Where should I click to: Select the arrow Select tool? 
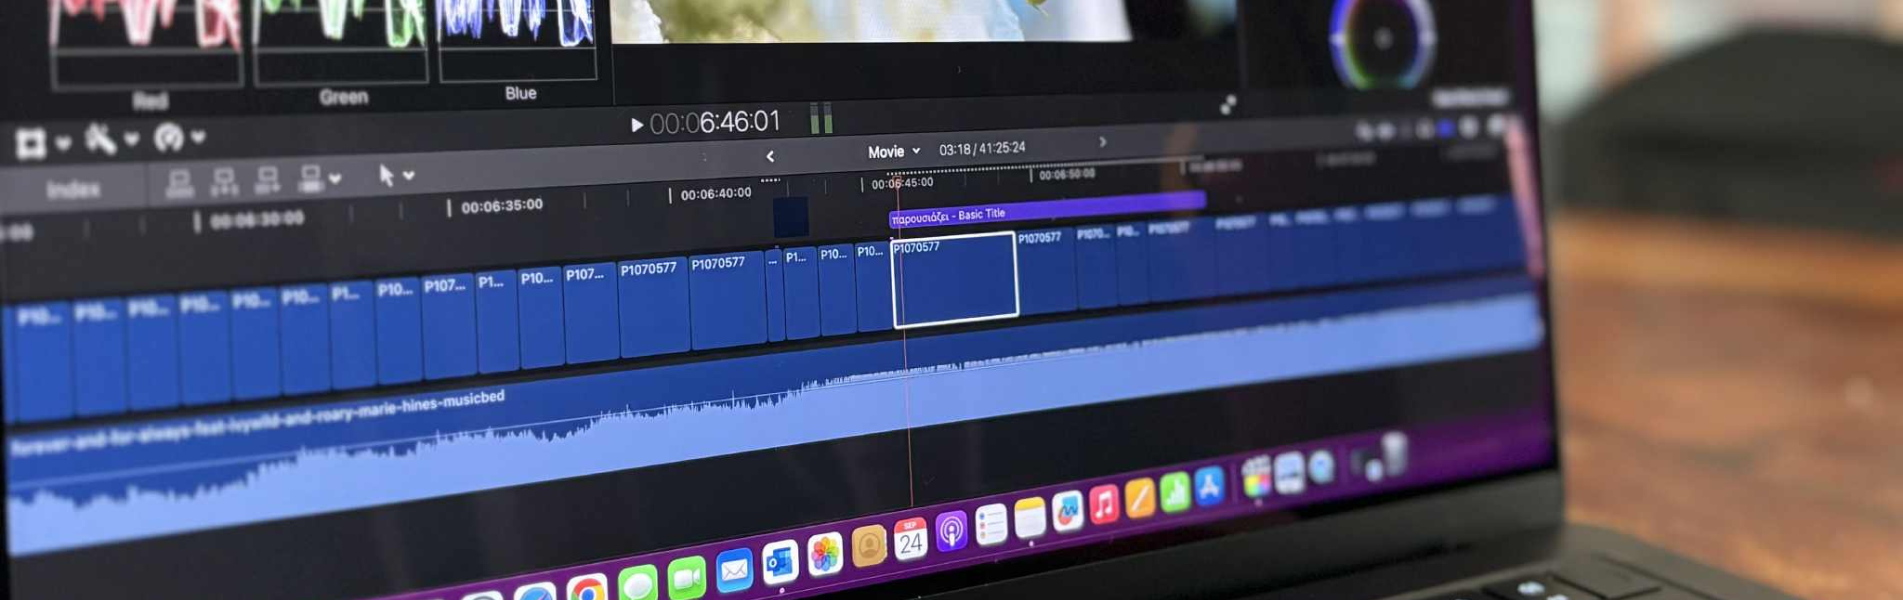pos(386,175)
